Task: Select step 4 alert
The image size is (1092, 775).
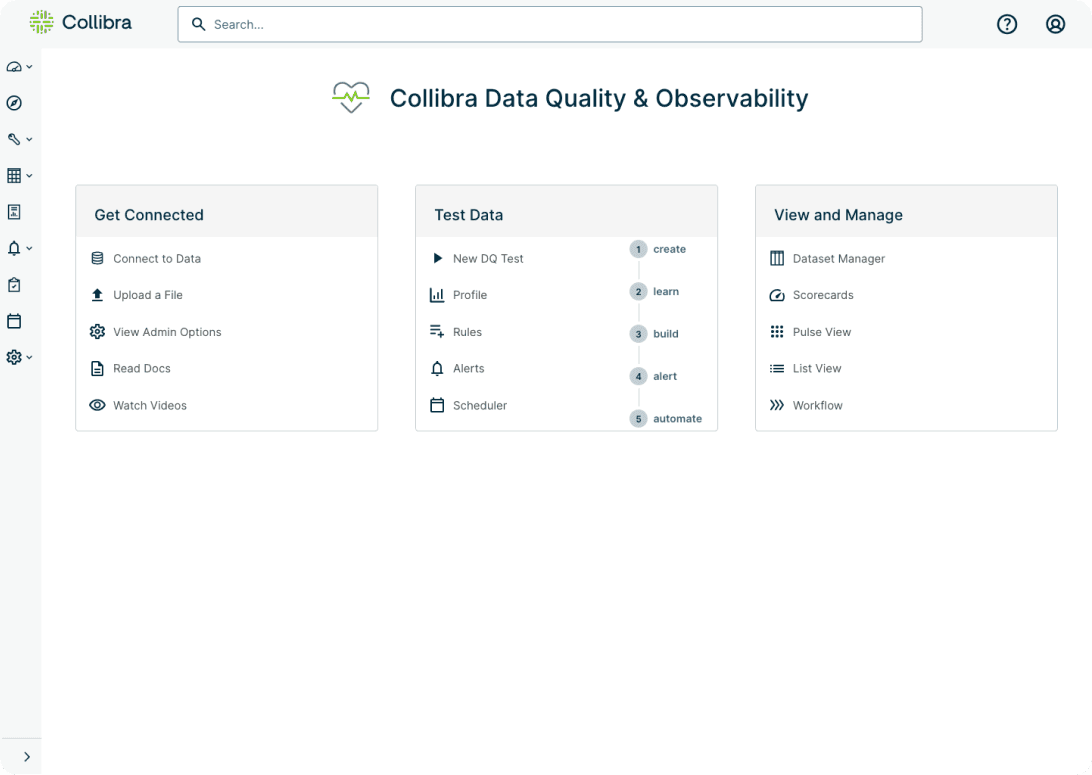Action: [x=654, y=376]
